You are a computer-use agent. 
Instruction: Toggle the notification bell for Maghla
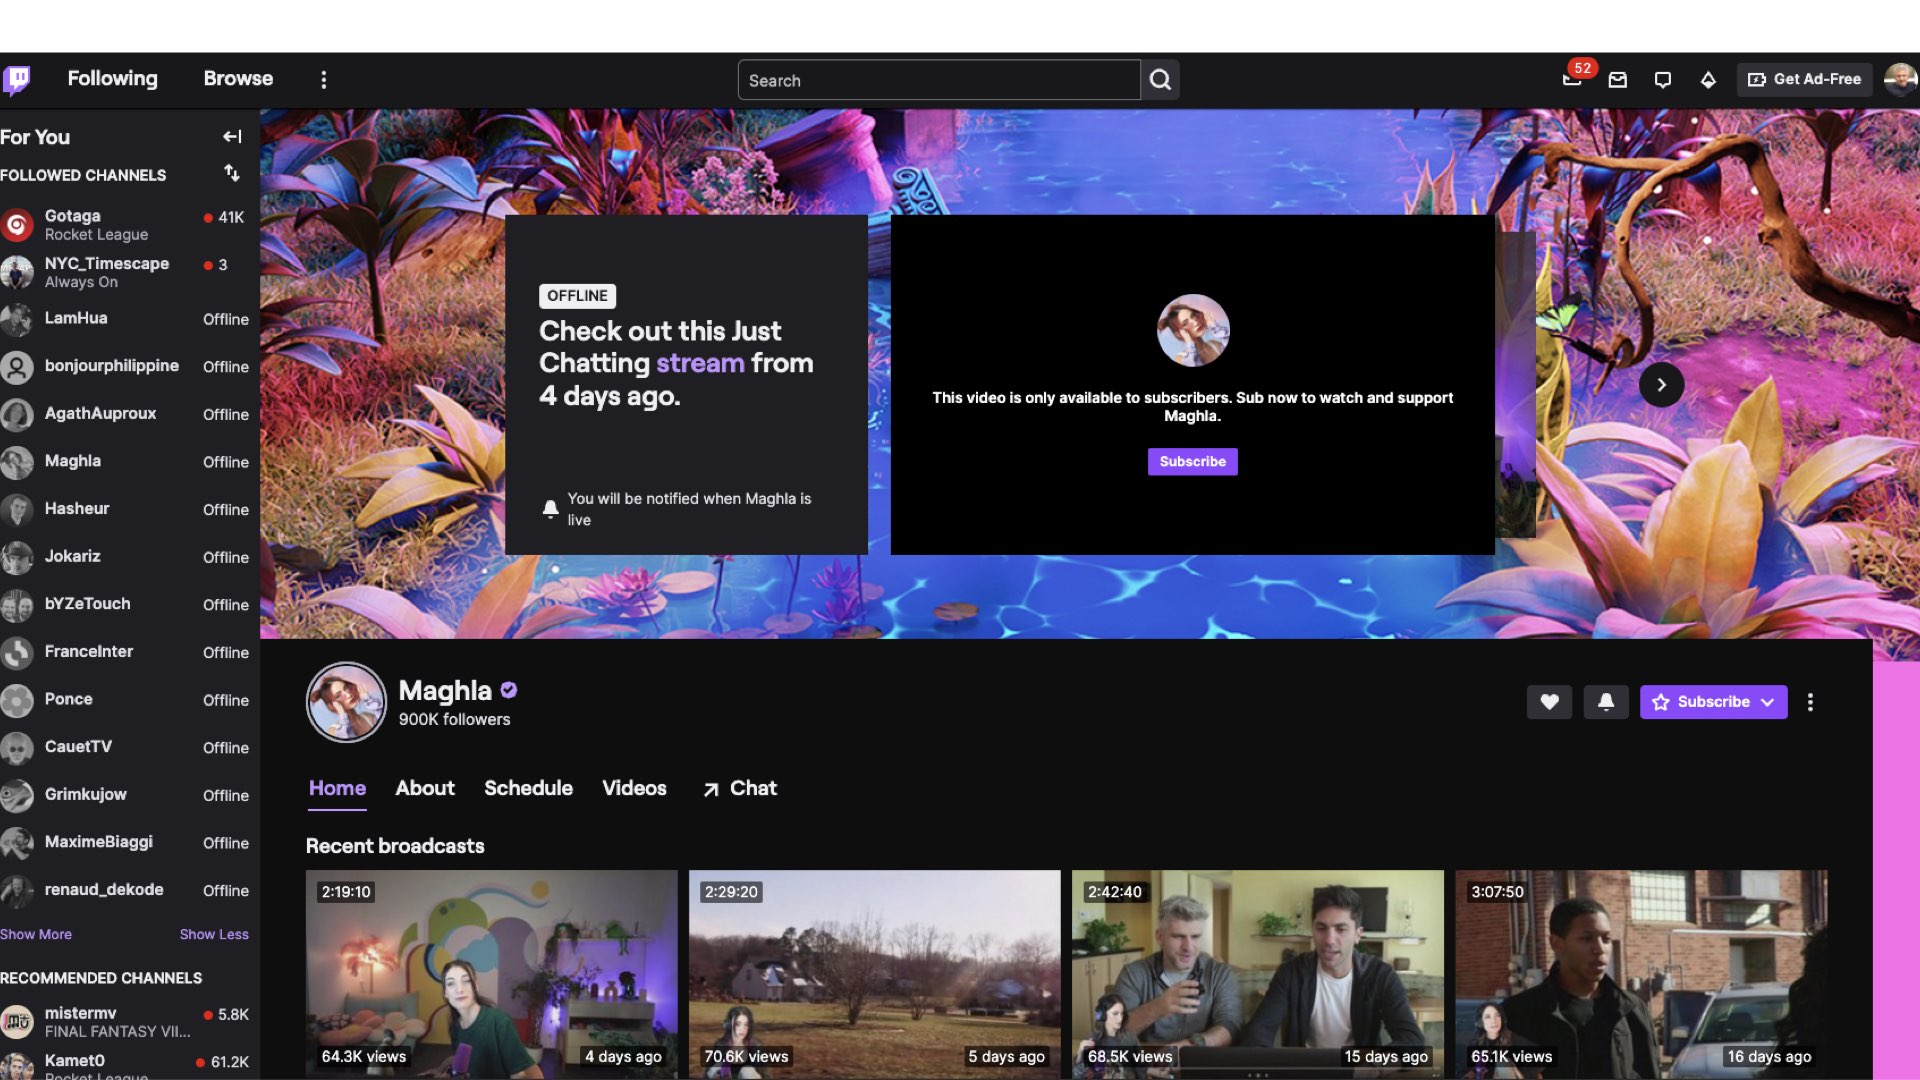coord(1606,702)
